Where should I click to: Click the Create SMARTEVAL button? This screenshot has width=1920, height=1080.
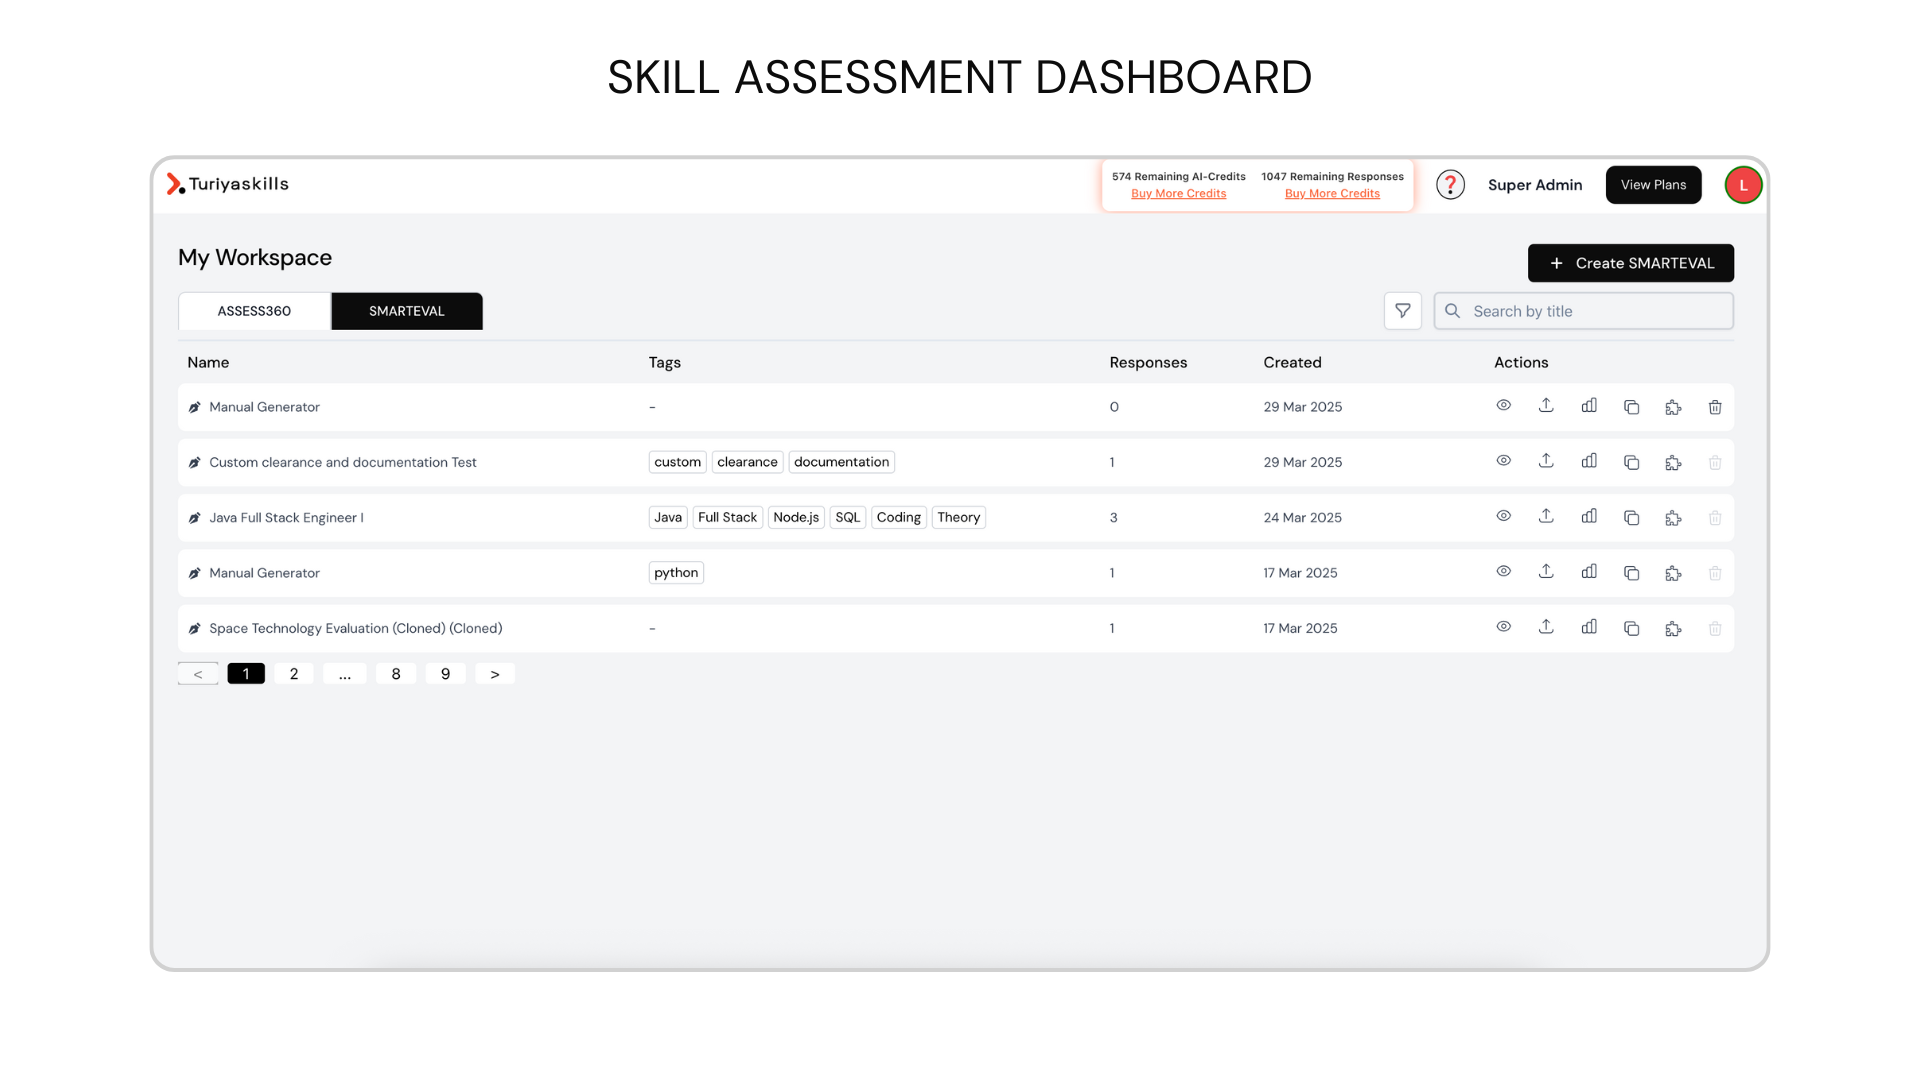click(x=1630, y=263)
